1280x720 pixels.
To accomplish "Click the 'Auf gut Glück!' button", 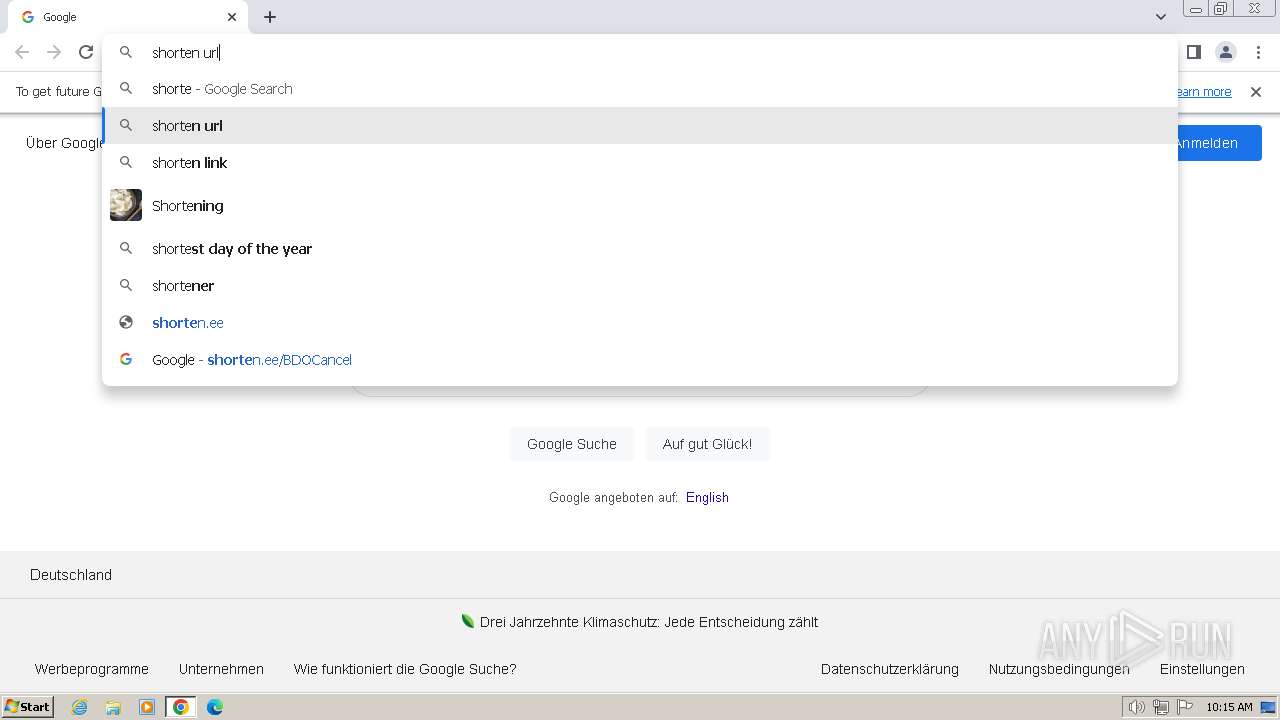I will (707, 444).
